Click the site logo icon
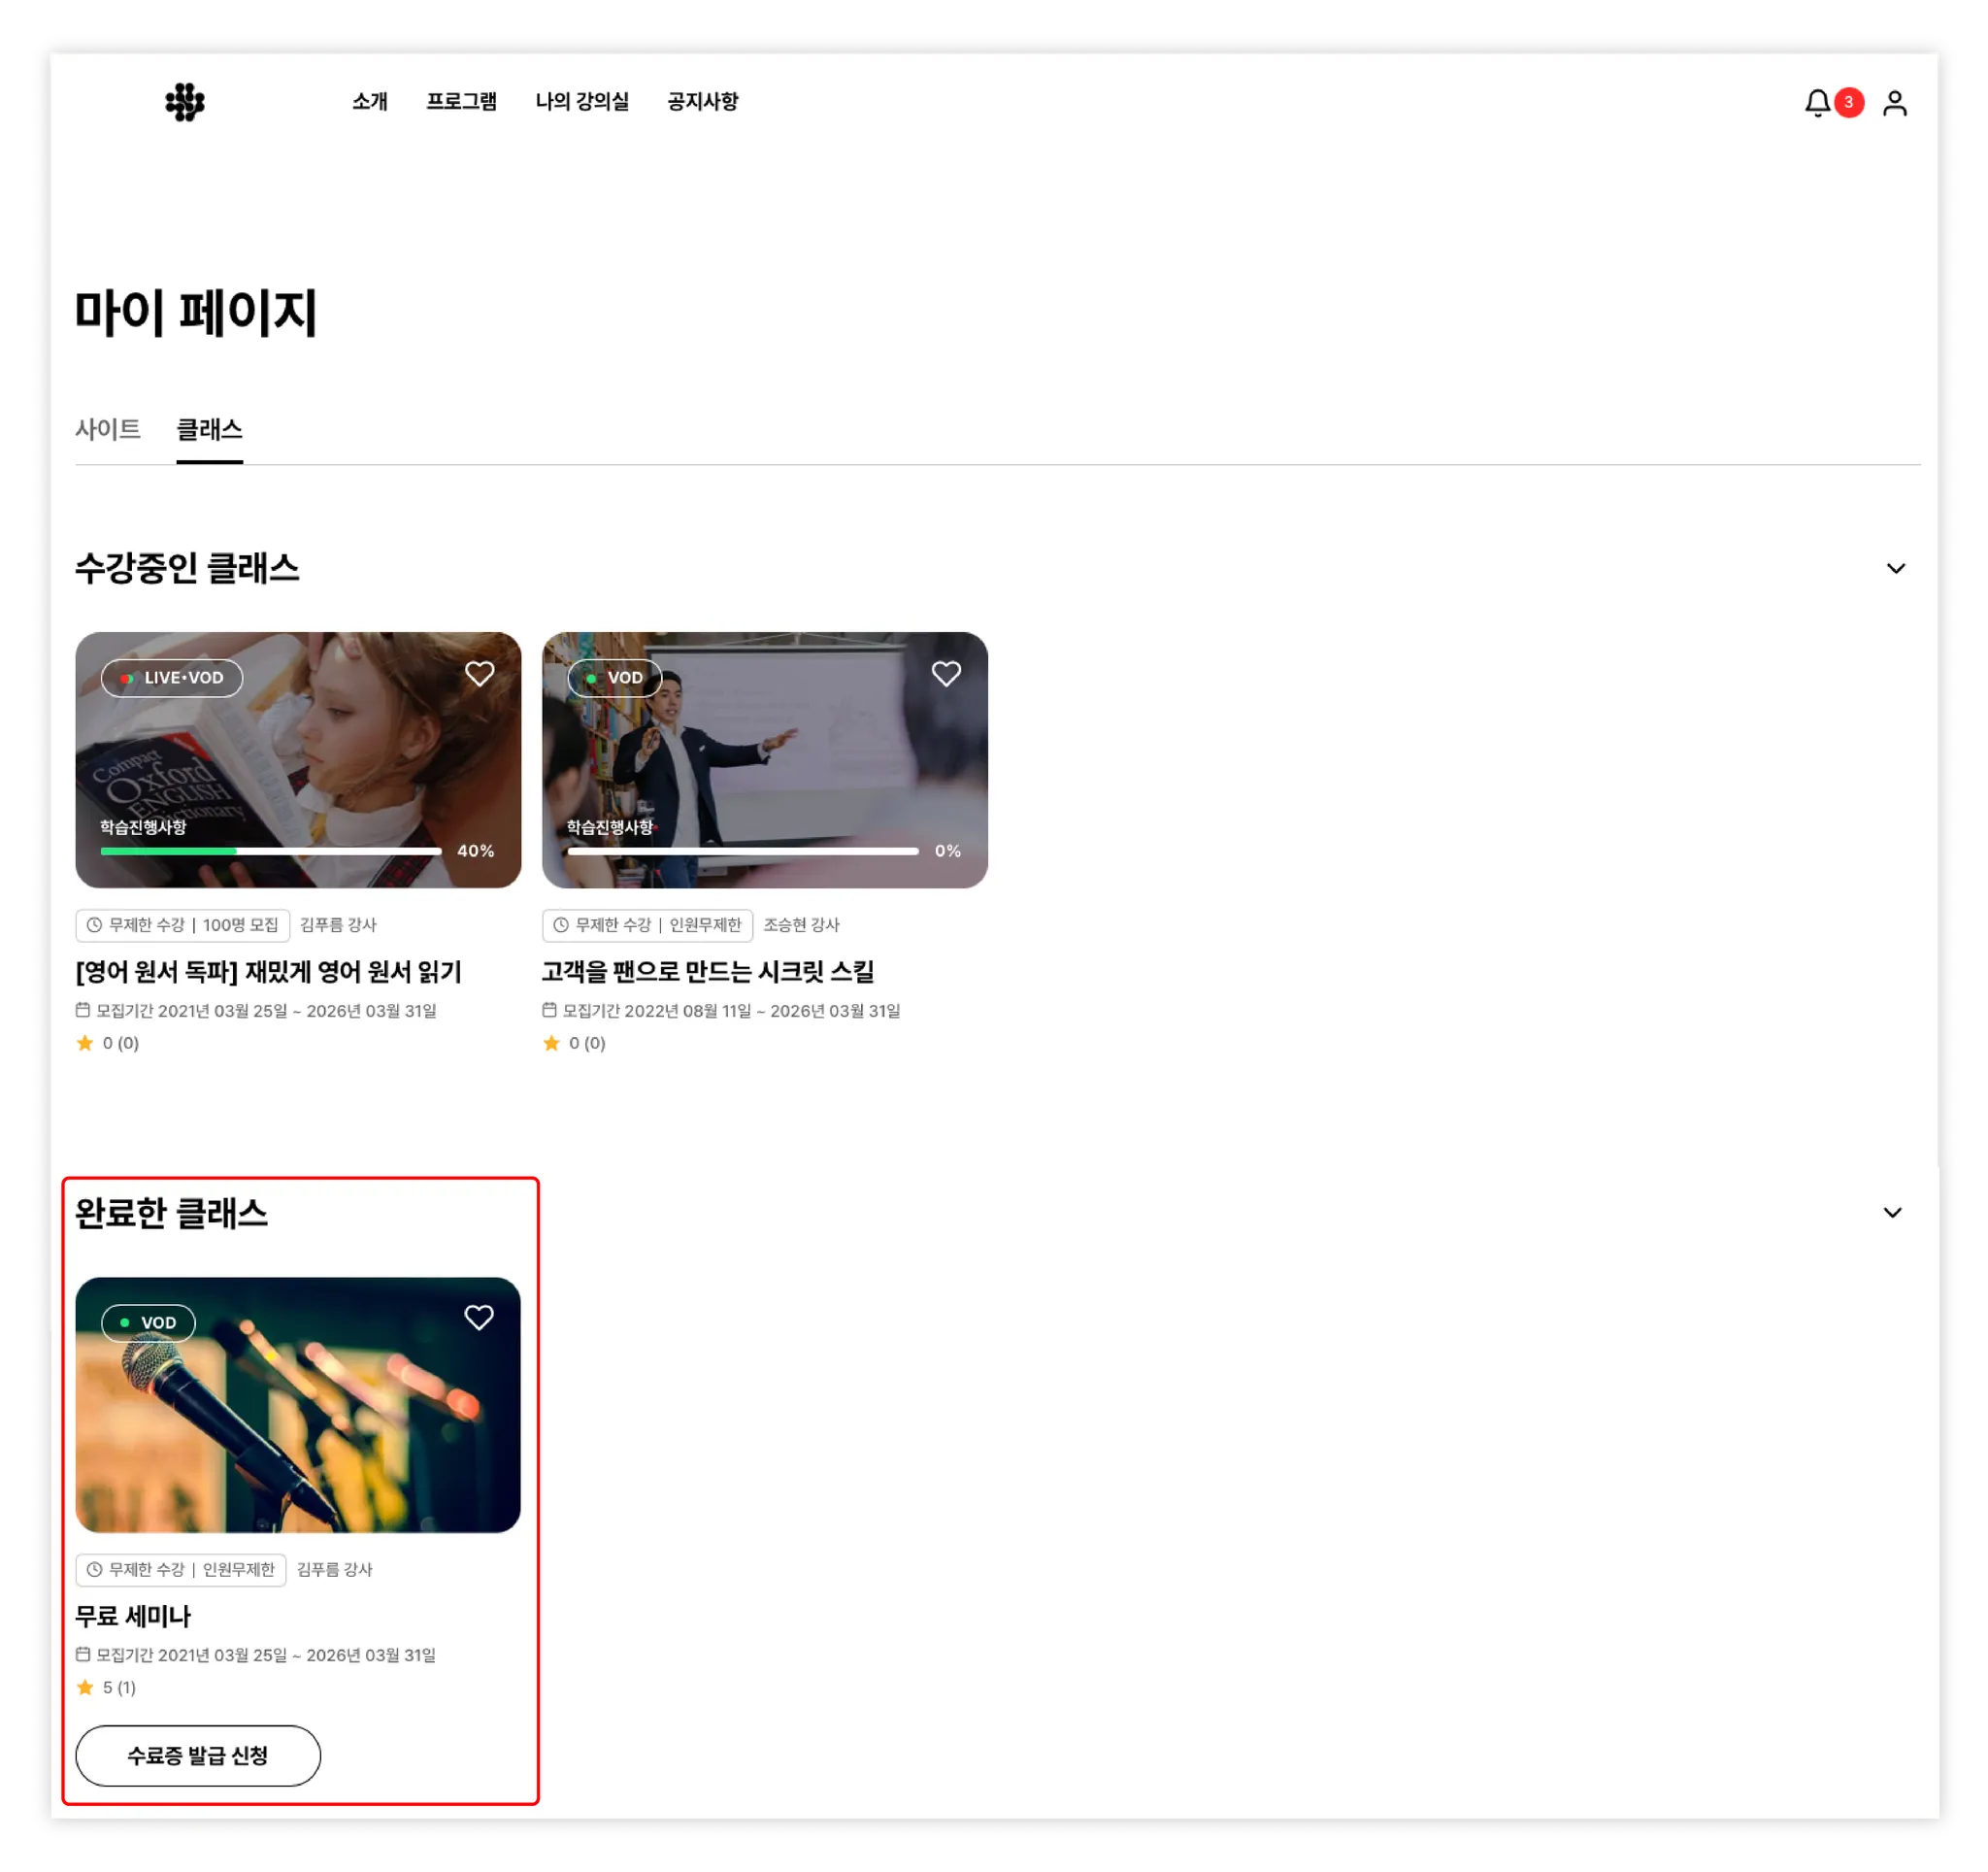The height and width of the screenshot is (1872, 1988). tap(185, 102)
